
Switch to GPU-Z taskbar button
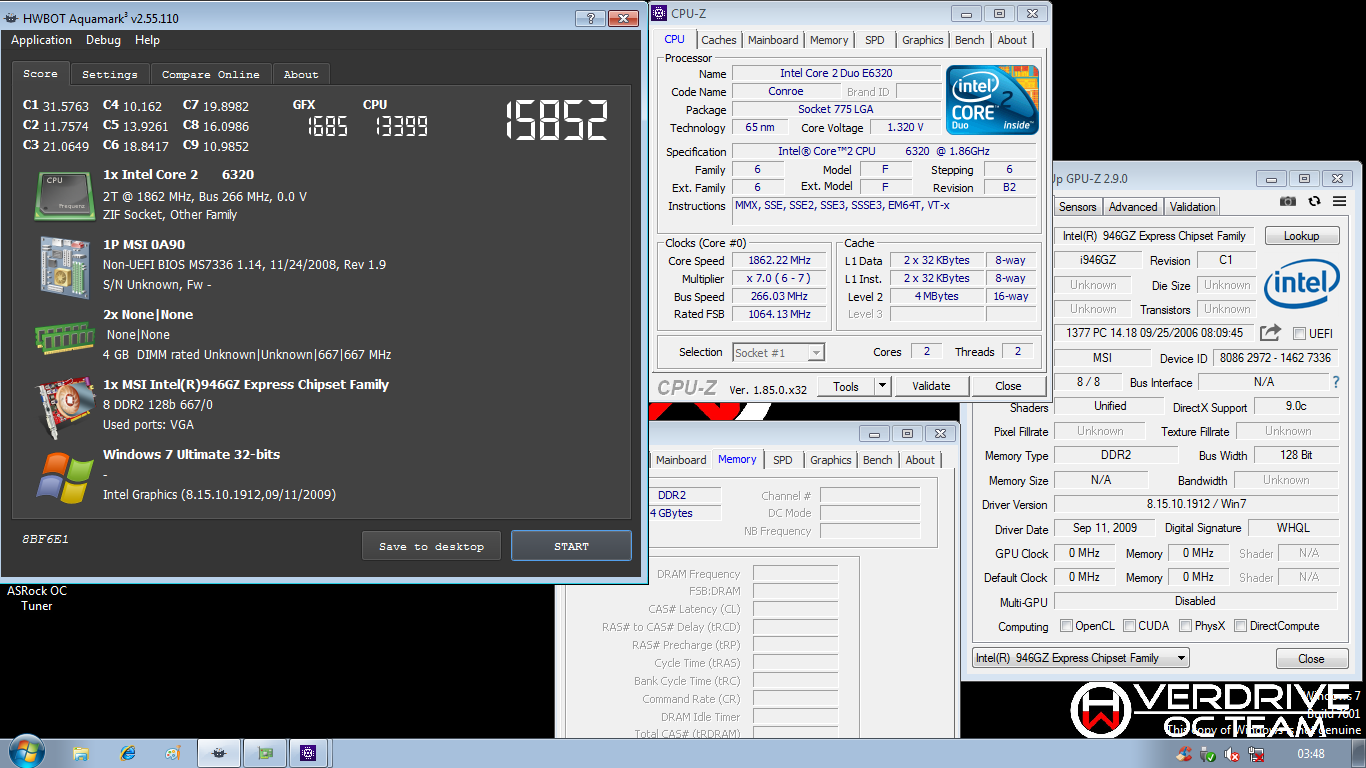[265, 753]
